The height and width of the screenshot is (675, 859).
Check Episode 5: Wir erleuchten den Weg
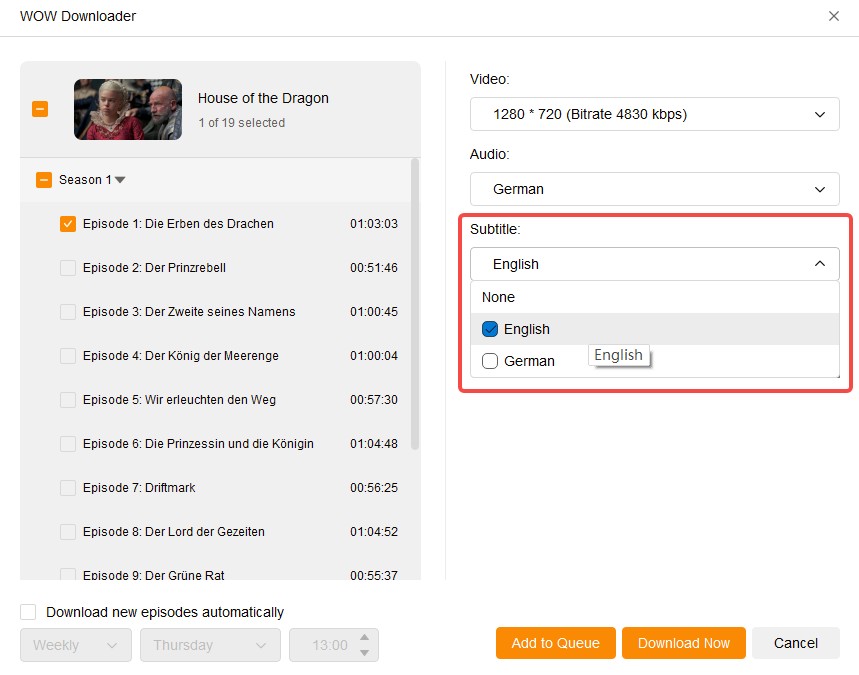67,400
